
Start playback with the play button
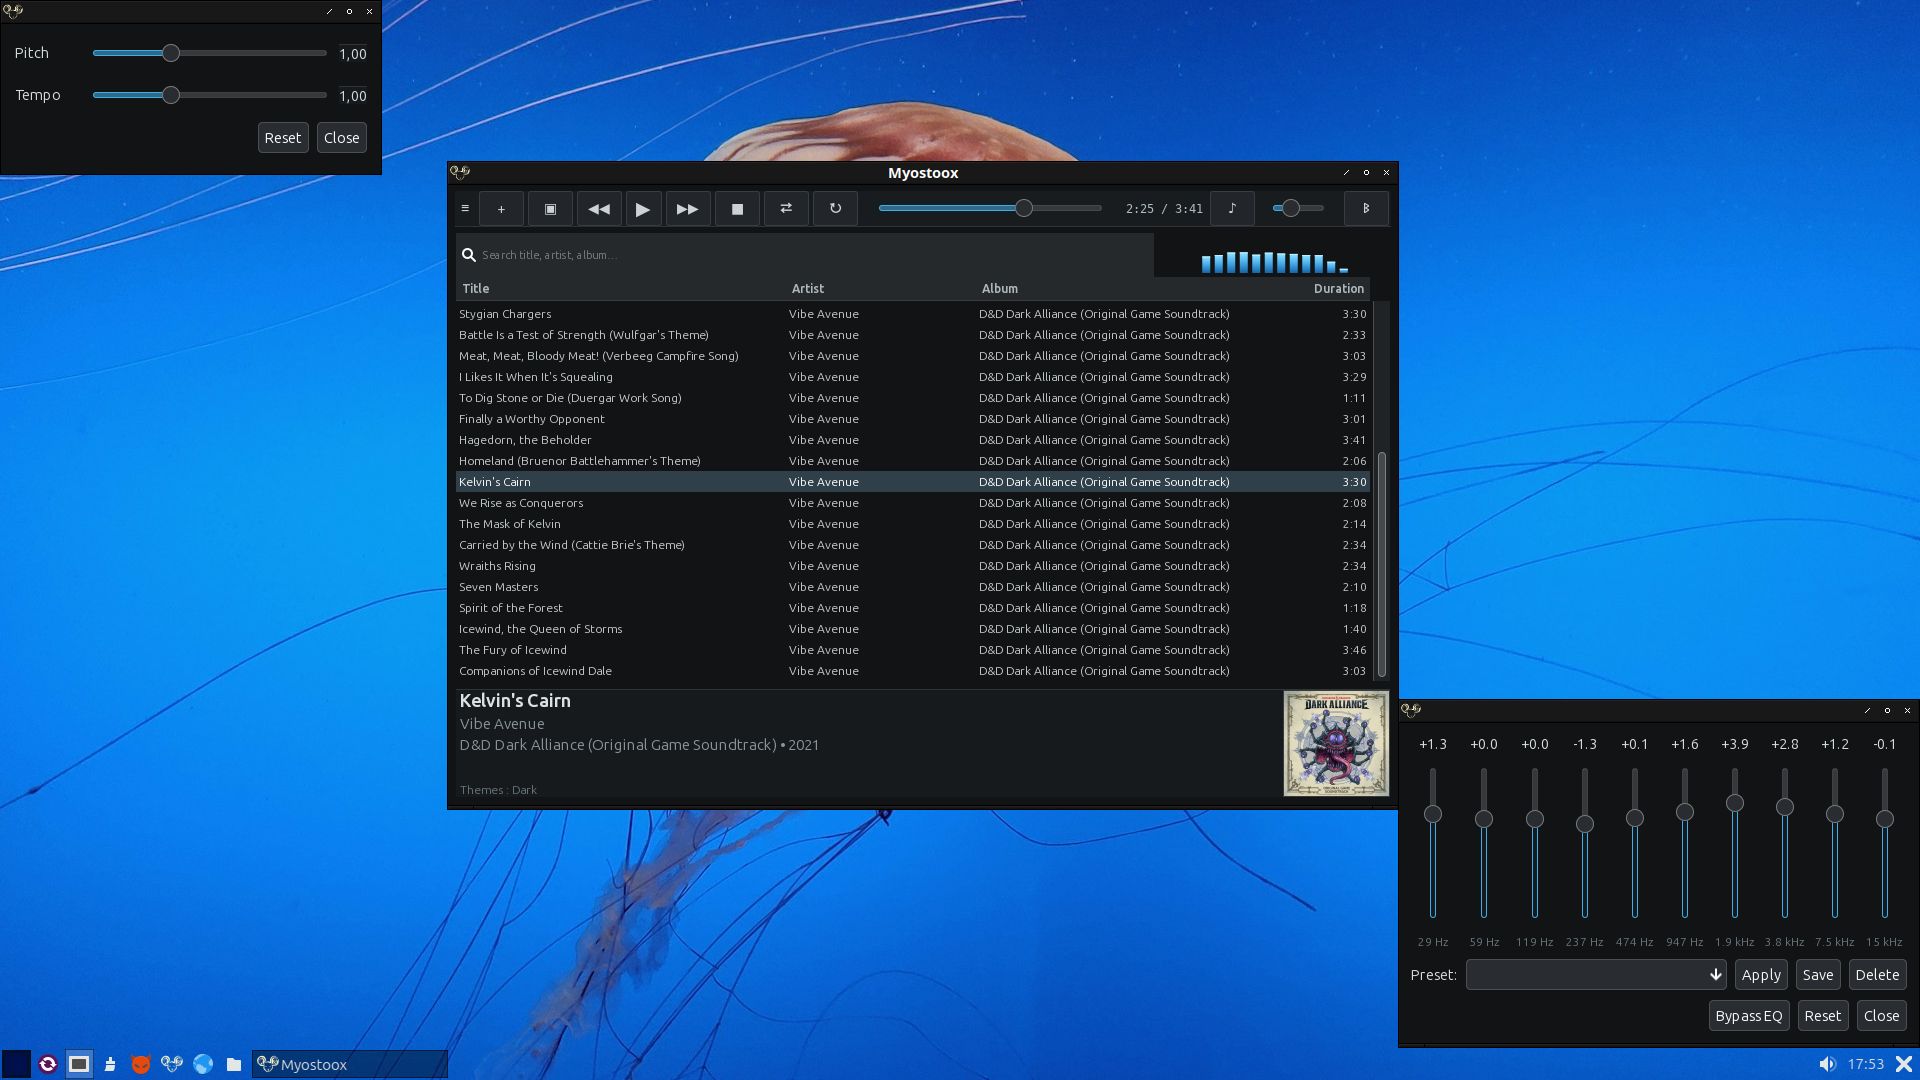pos(643,209)
